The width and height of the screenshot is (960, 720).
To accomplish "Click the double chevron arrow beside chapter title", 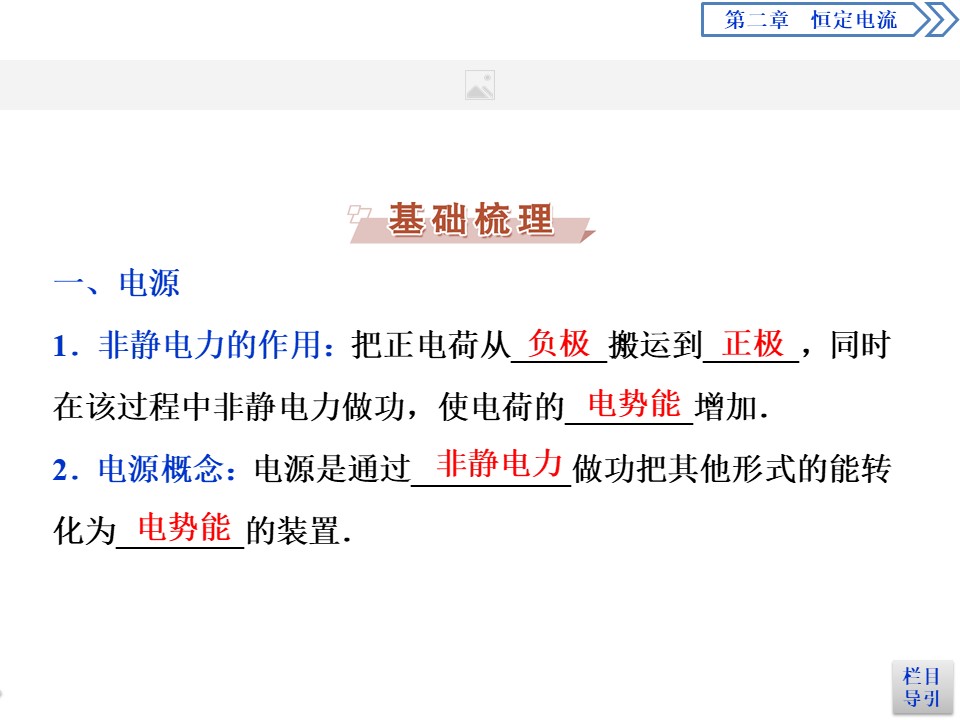I will [939, 20].
